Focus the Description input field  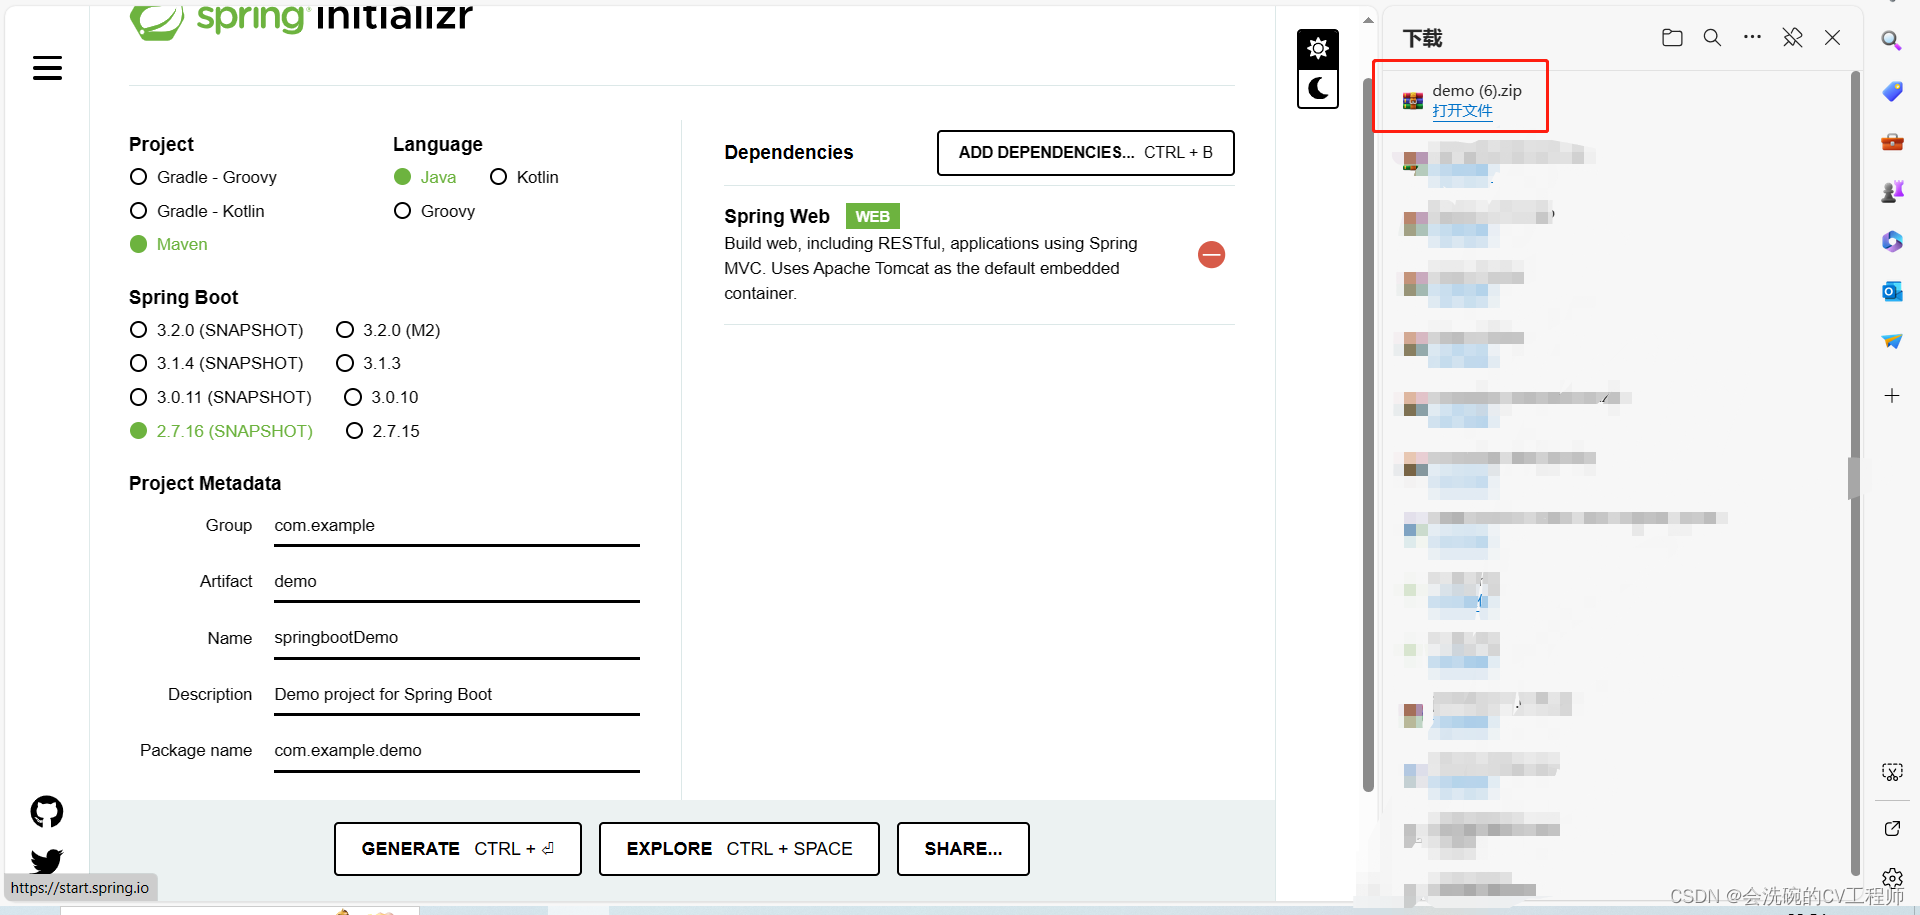[x=457, y=695]
